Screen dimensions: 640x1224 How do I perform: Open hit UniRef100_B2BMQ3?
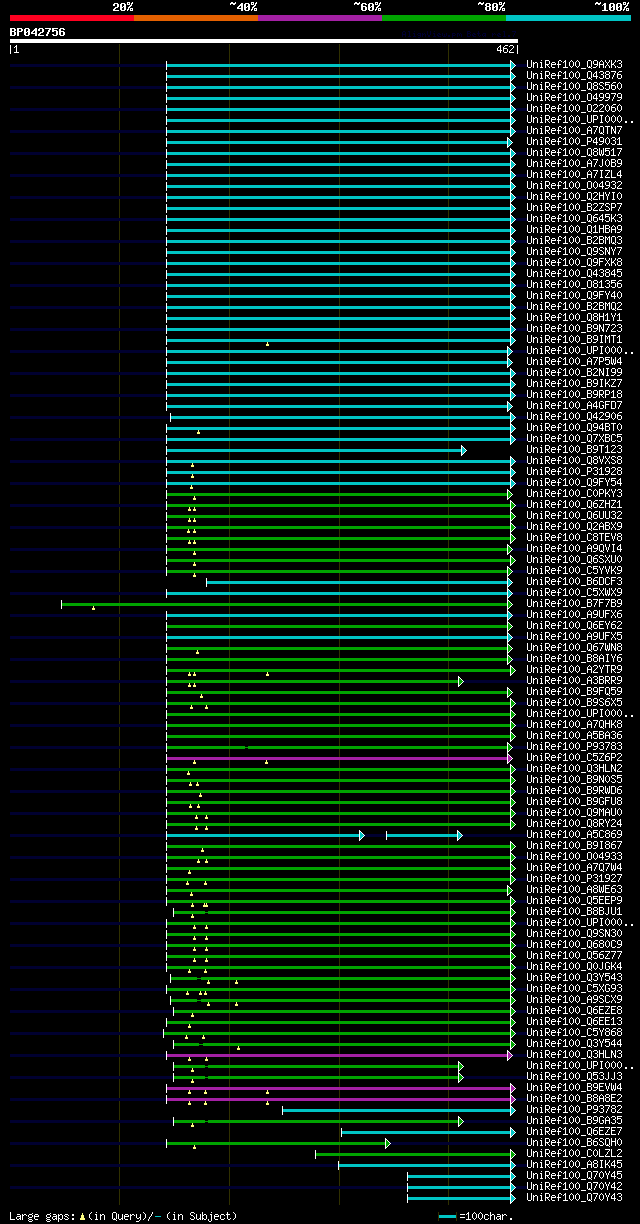click(x=574, y=240)
